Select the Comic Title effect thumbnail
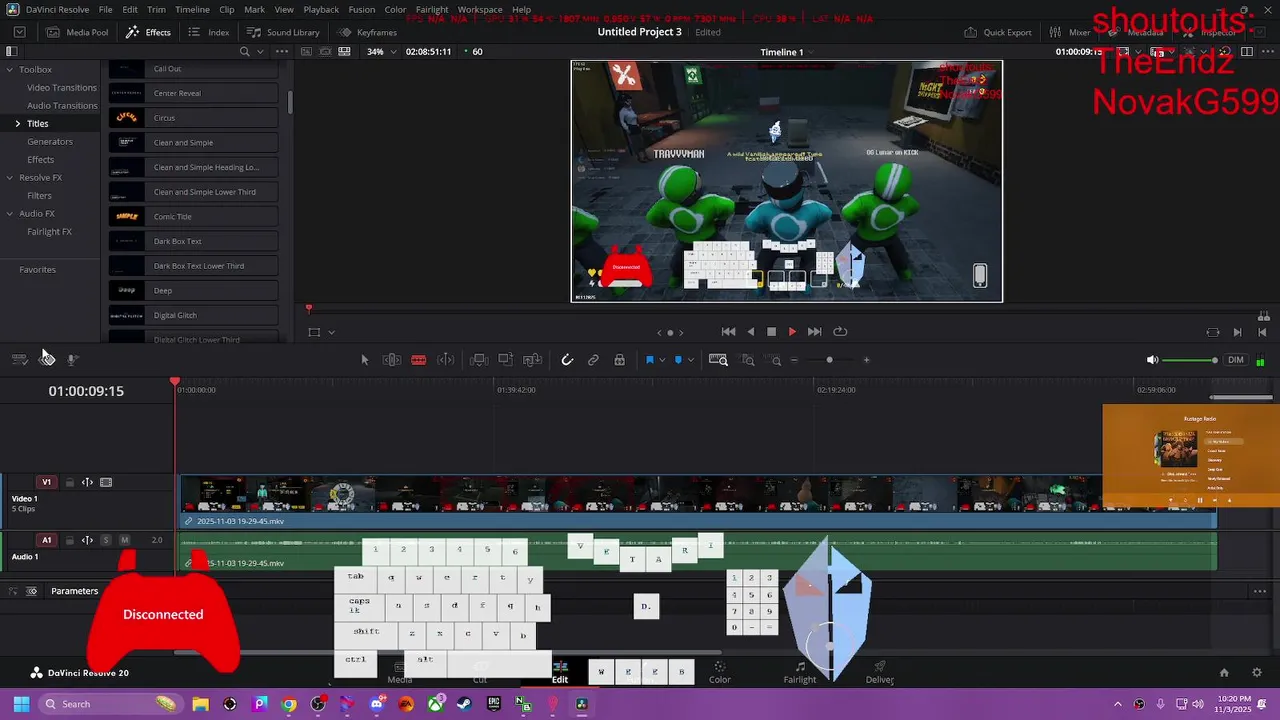This screenshot has height=720, width=1280. 127,217
